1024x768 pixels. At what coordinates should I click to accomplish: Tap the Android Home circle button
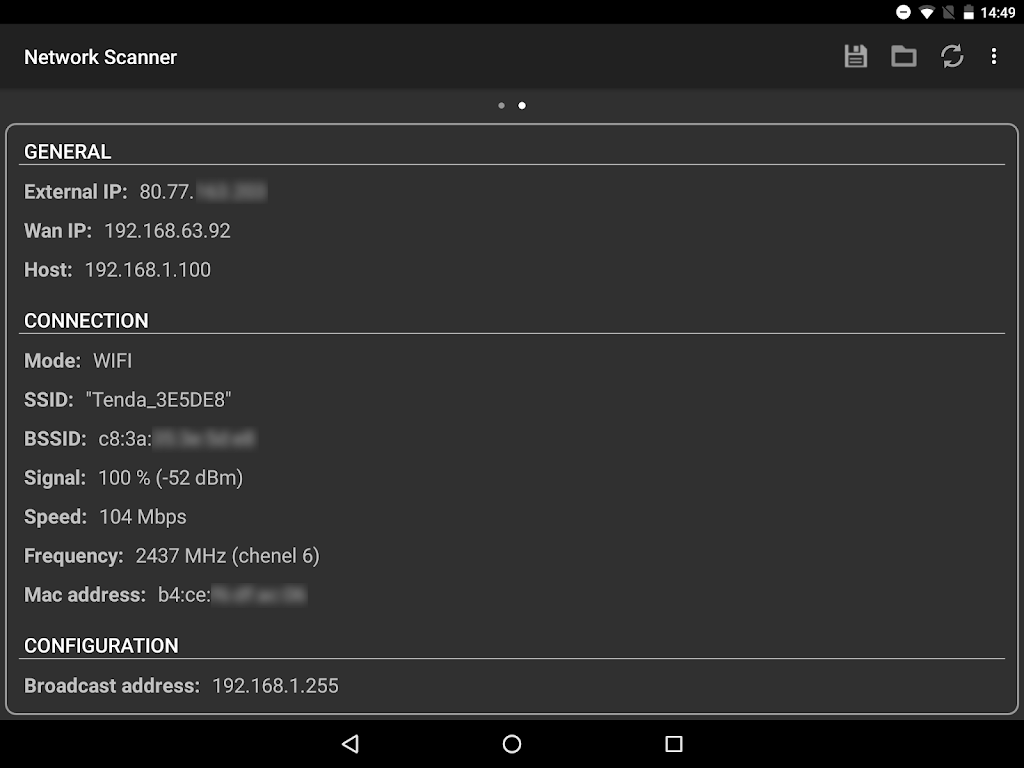(x=512, y=744)
